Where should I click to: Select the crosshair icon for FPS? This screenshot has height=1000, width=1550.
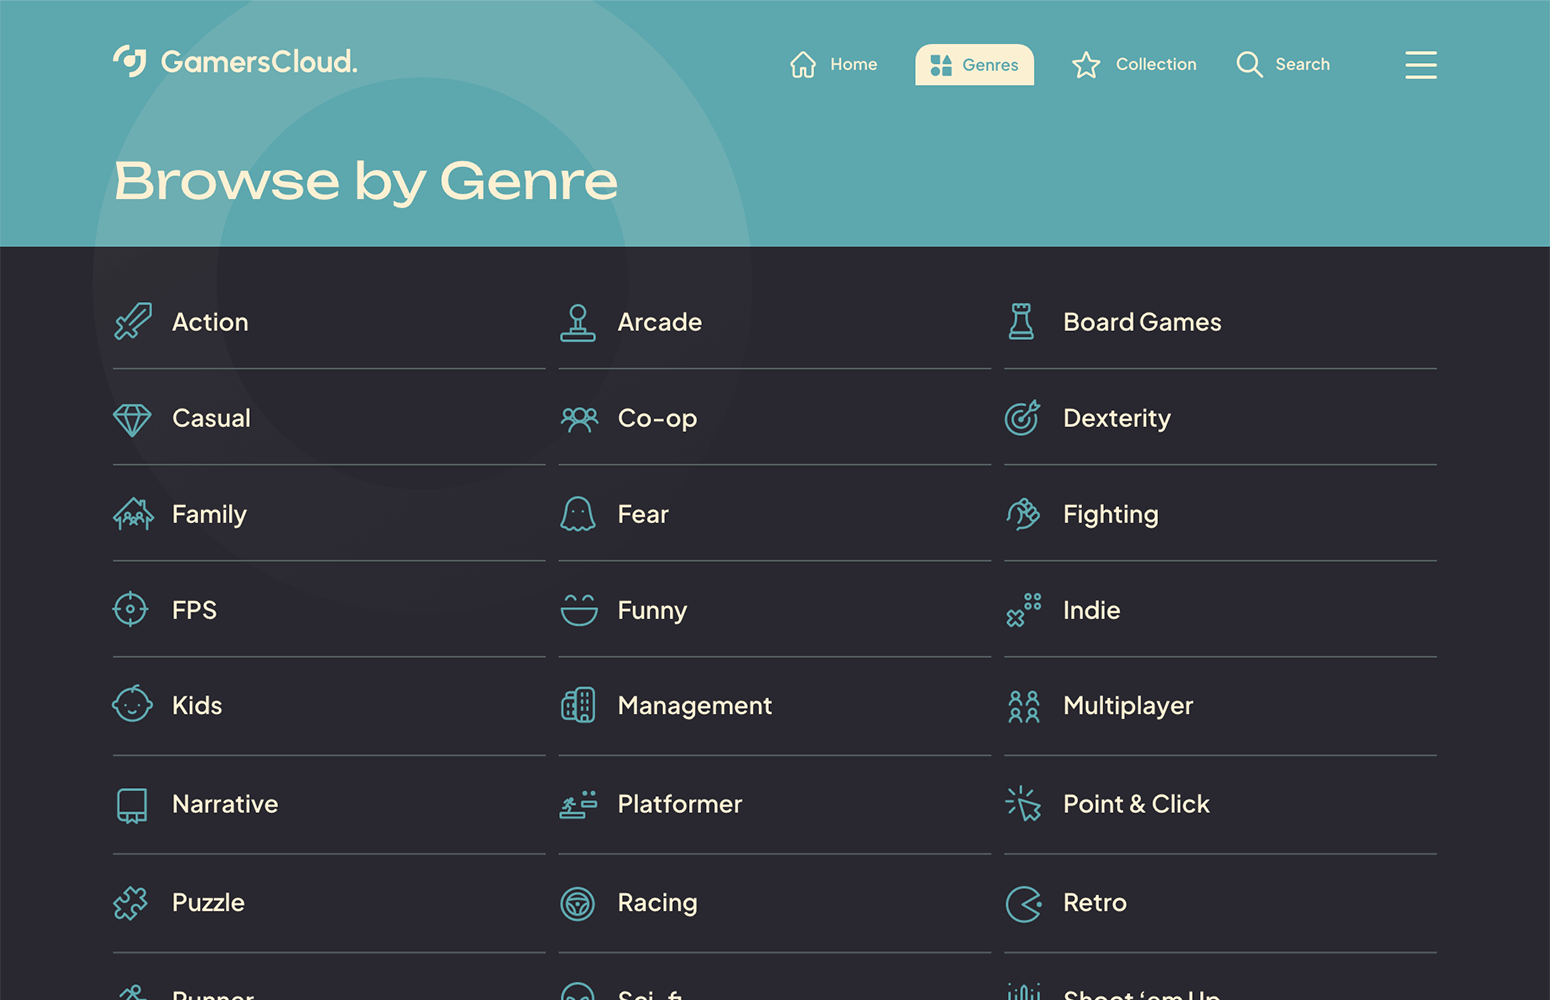131,609
